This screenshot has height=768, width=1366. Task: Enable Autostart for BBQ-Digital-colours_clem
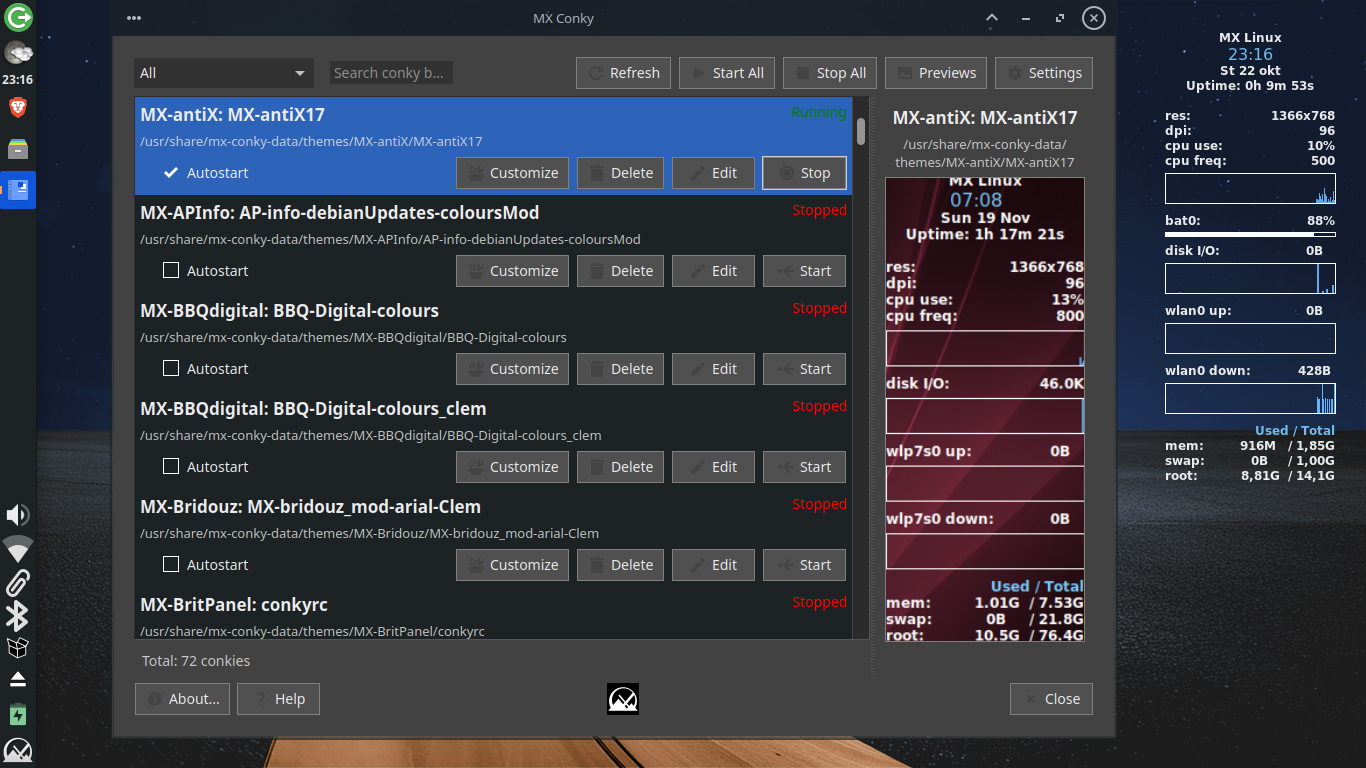(x=171, y=466)
